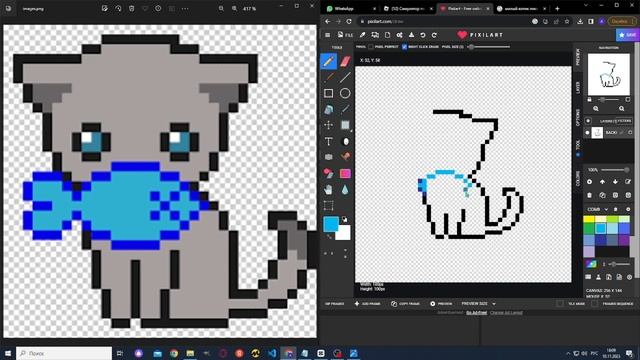
Task: Zoom in on the image viewer toolbar
Action: (234, 9)
